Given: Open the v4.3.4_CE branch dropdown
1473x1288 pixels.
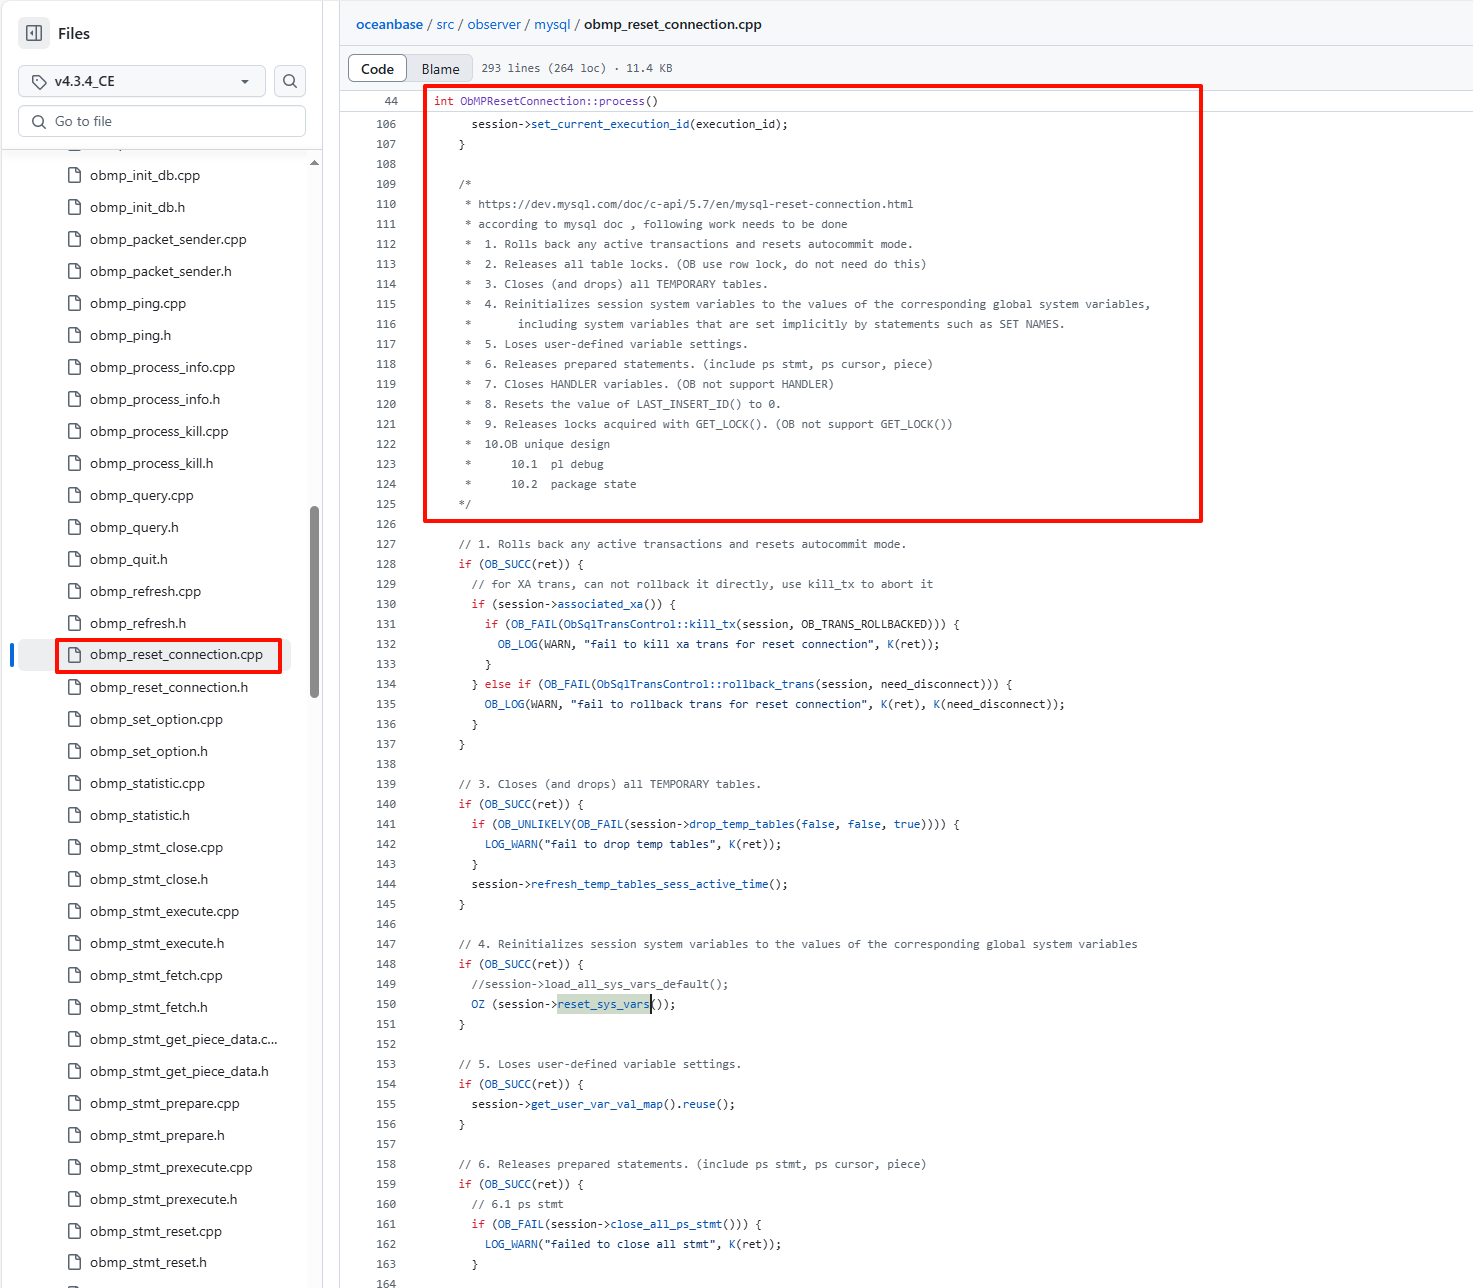Looking at the screenshot, I should (x=142, y=81).
